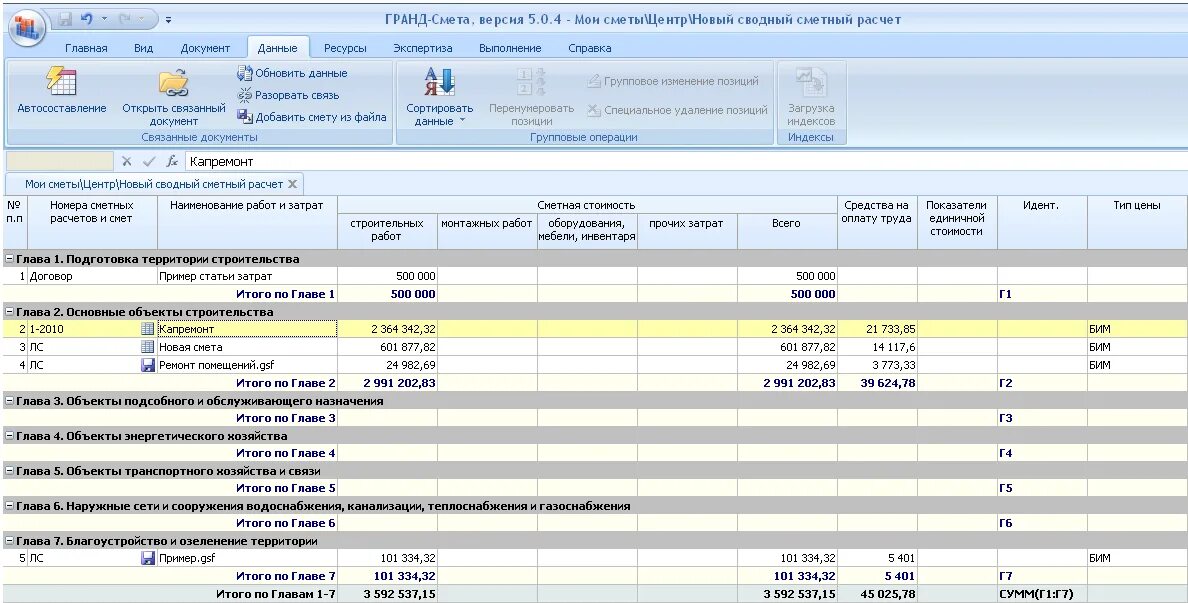Click Групповое изменение позиций
Image resolution: width=1188 pixels, height=603 pixels.
coord(673,81)
